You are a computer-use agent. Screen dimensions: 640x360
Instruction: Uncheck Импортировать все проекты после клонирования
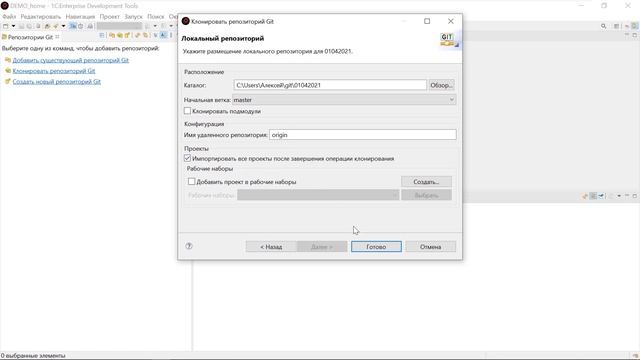tap(187, 158)
